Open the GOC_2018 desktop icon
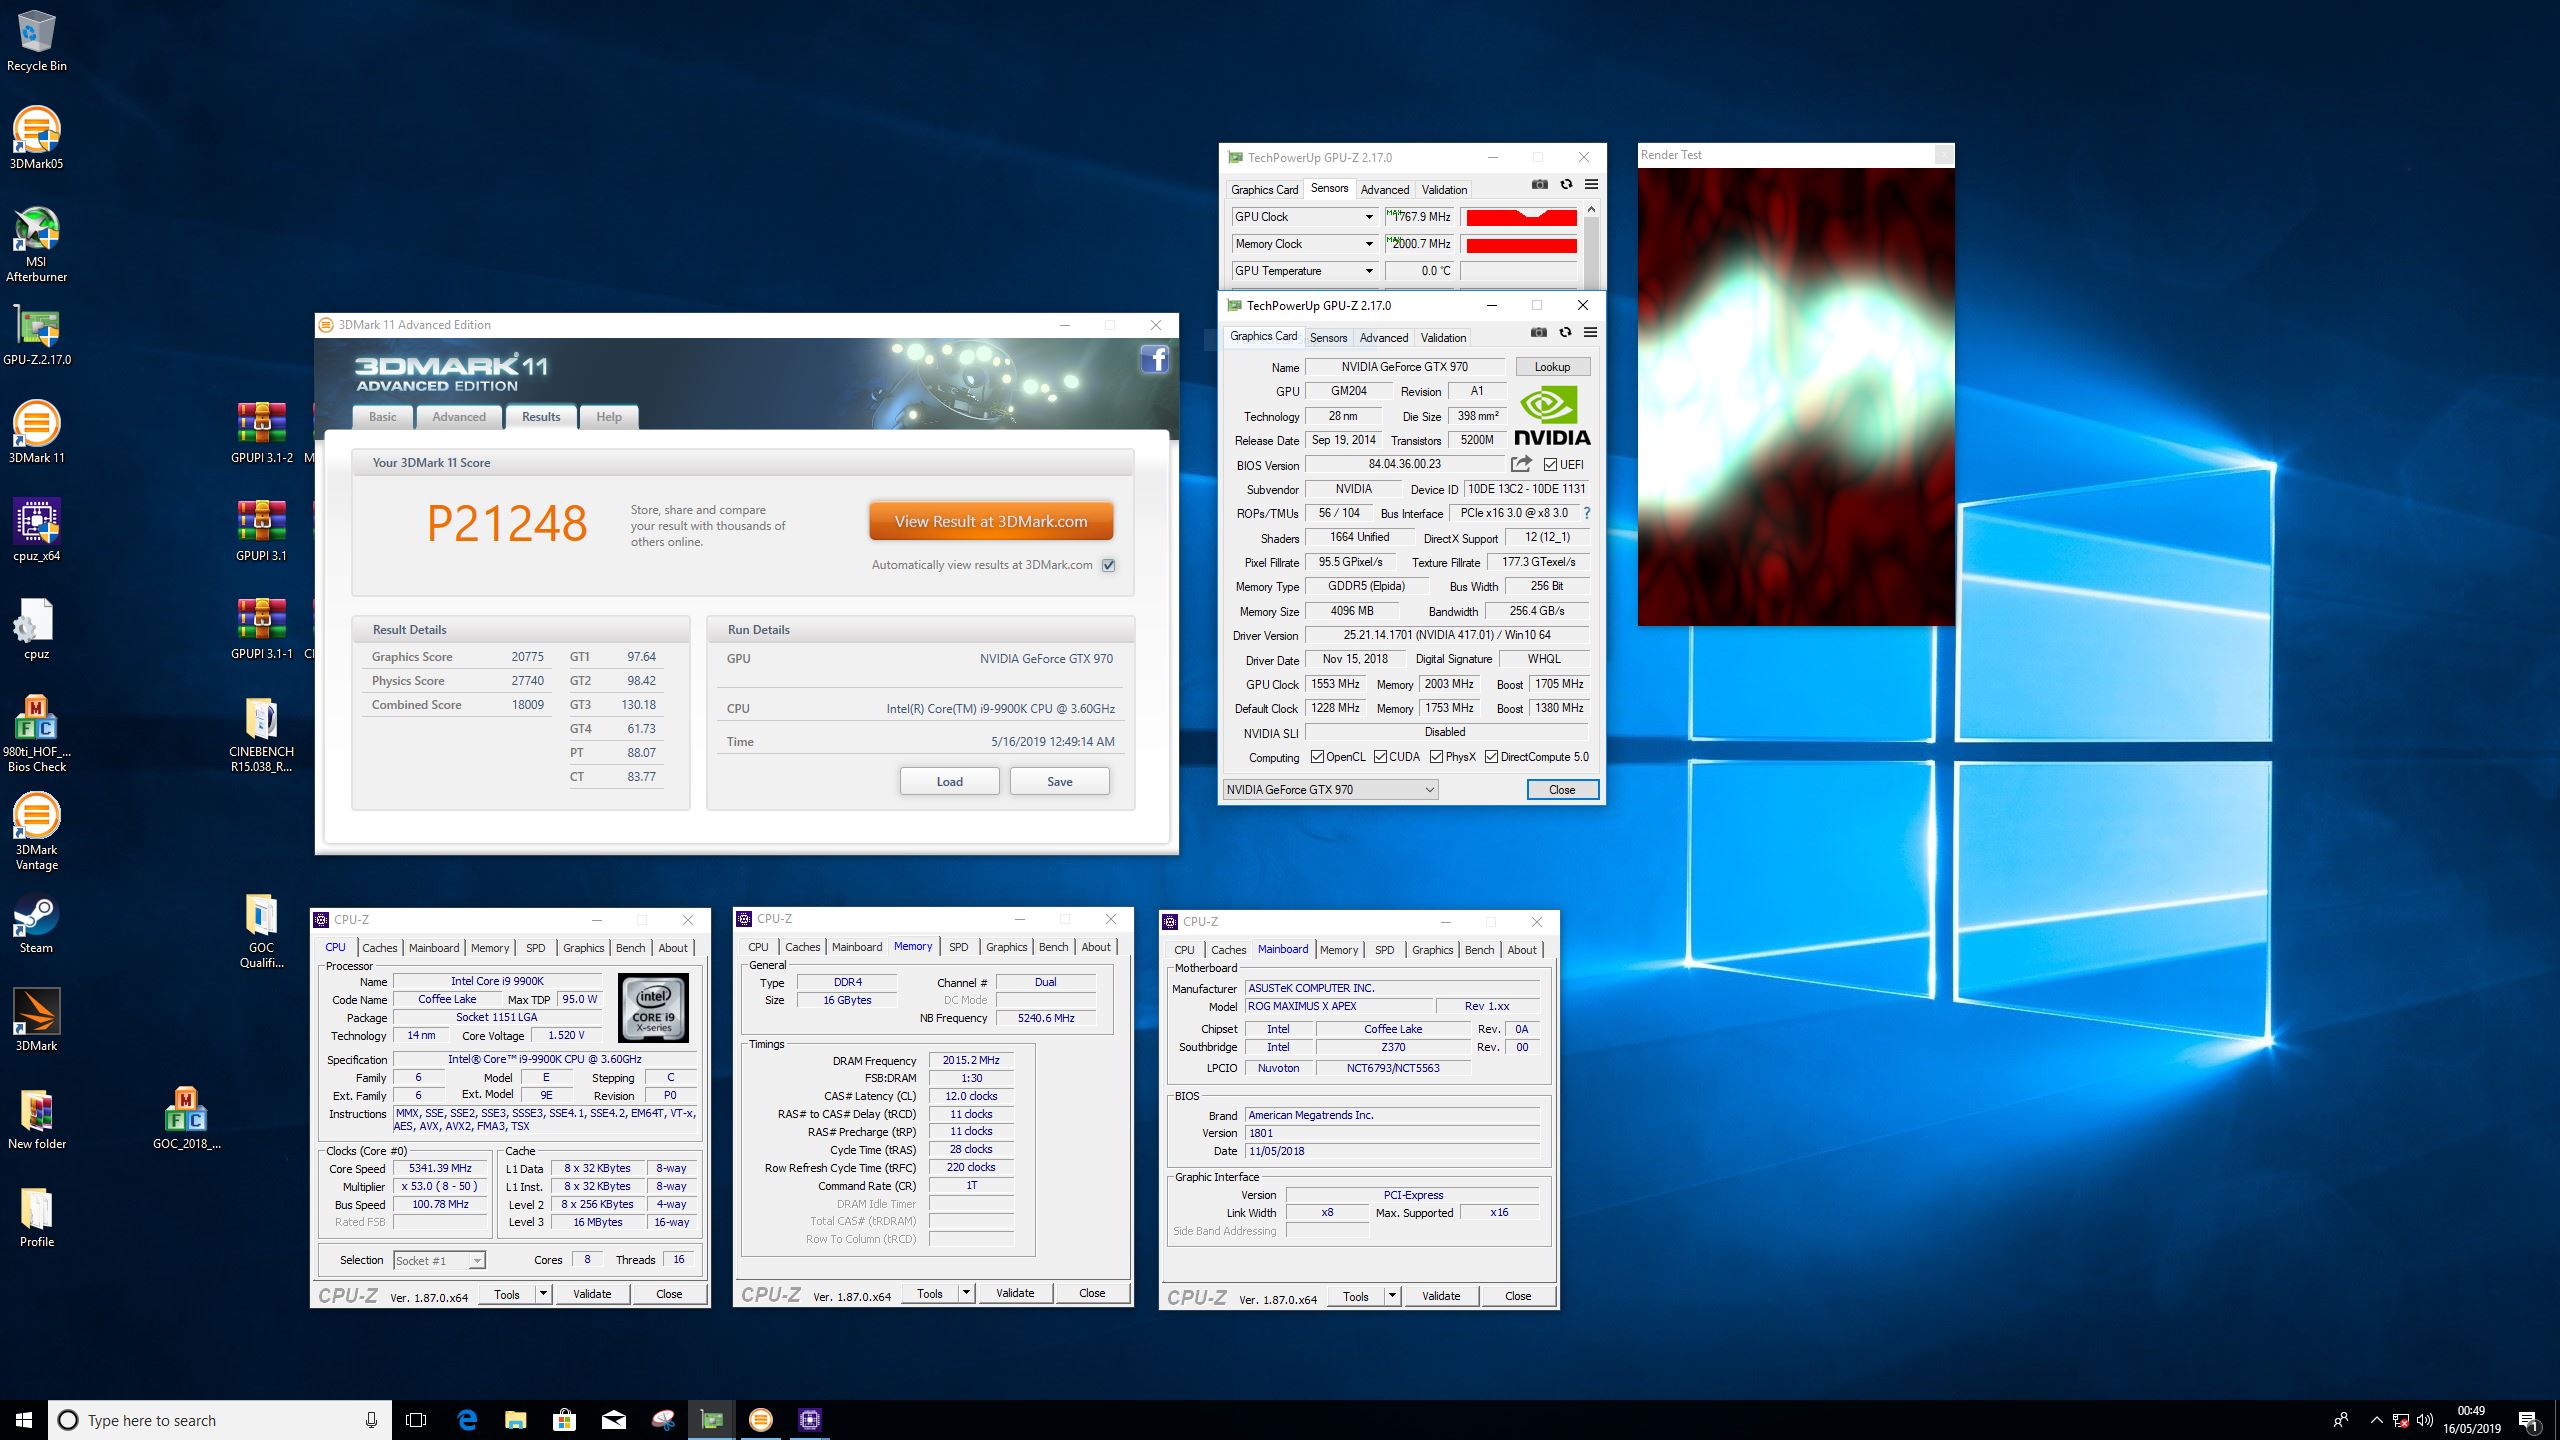Viewport: 2560px width, 1440px height. 186,1118
